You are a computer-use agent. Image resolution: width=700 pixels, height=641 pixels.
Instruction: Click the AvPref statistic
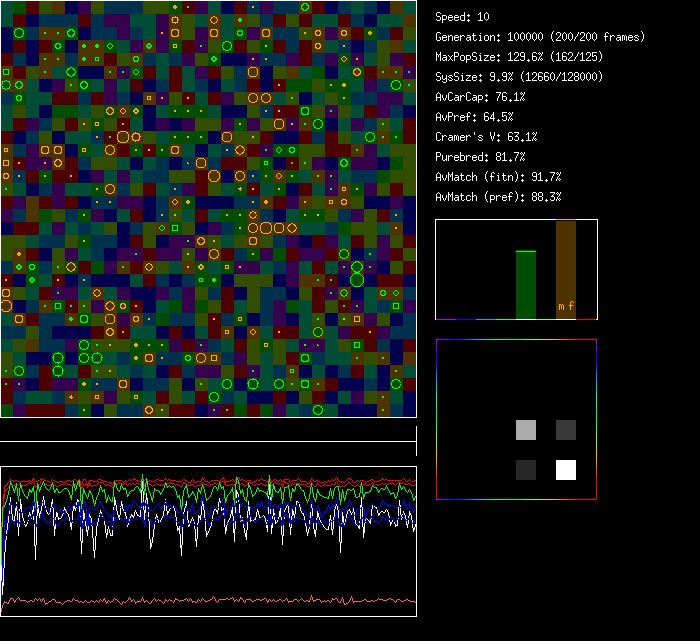click(x=474, y=117)
